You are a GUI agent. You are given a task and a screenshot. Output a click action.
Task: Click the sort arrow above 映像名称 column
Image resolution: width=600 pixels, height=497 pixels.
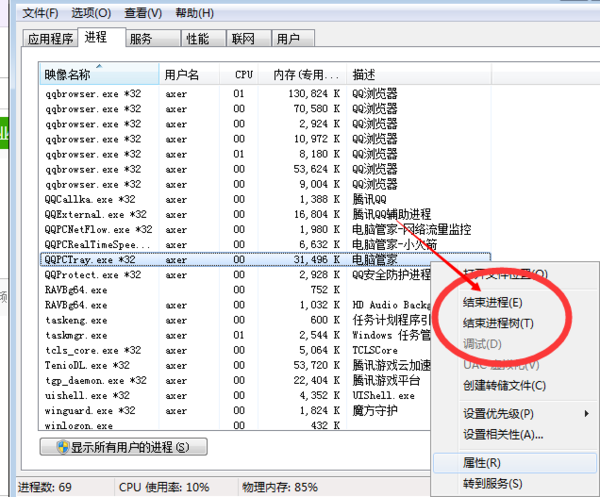click(x=99, y=66)
